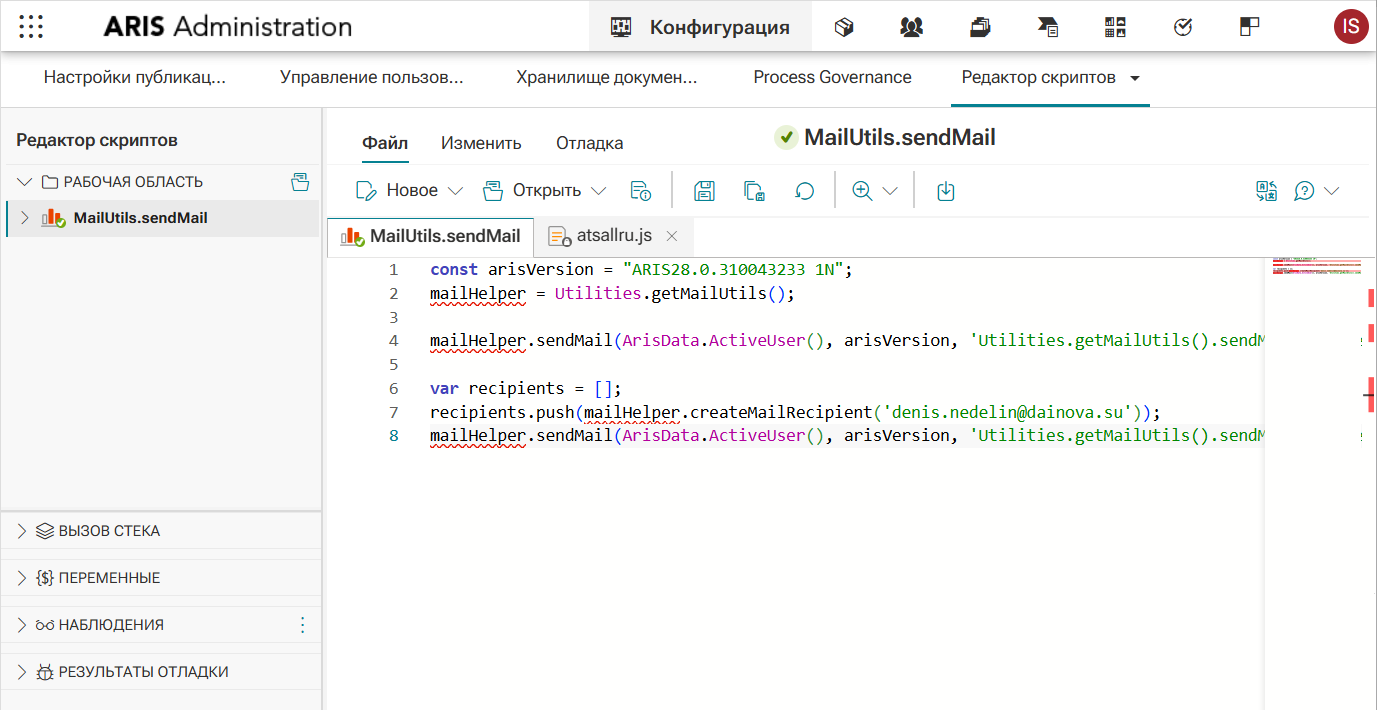This screenshot has width=1377, height=710.
Task: Click code line number 7
Action: (393, 412)
